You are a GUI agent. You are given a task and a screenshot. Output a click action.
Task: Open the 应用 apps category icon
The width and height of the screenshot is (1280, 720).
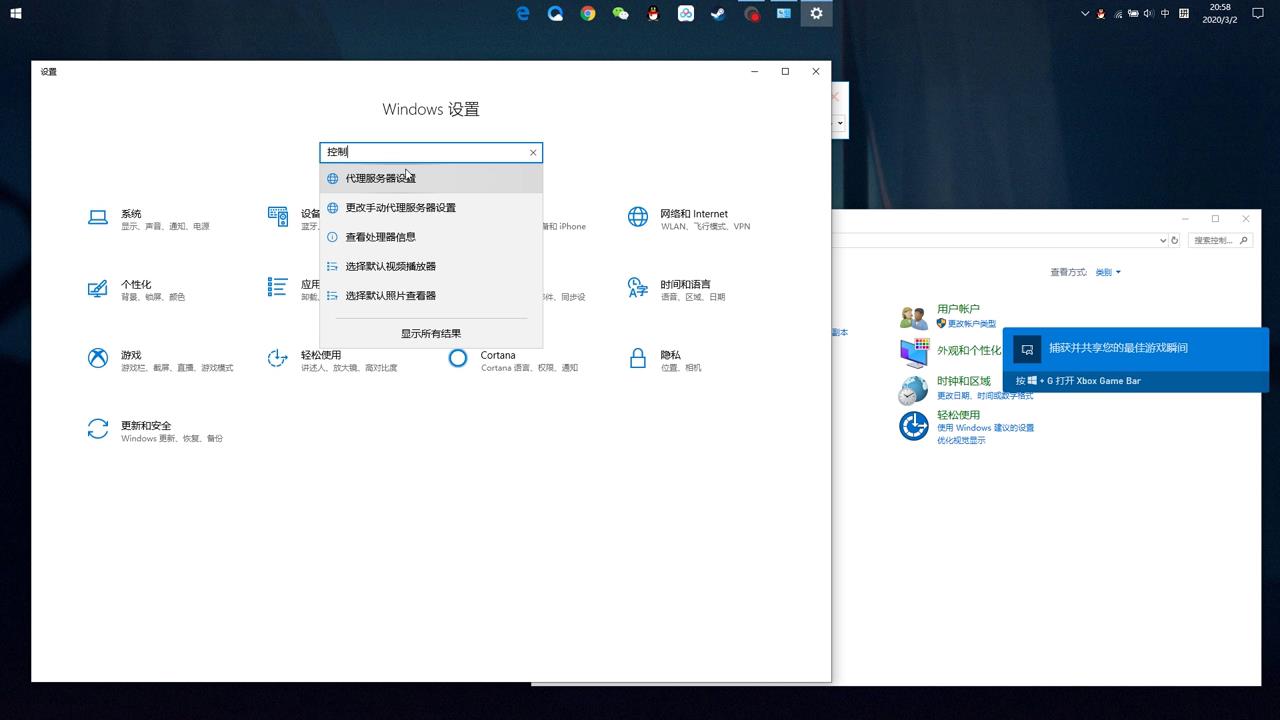click(278, 287)
